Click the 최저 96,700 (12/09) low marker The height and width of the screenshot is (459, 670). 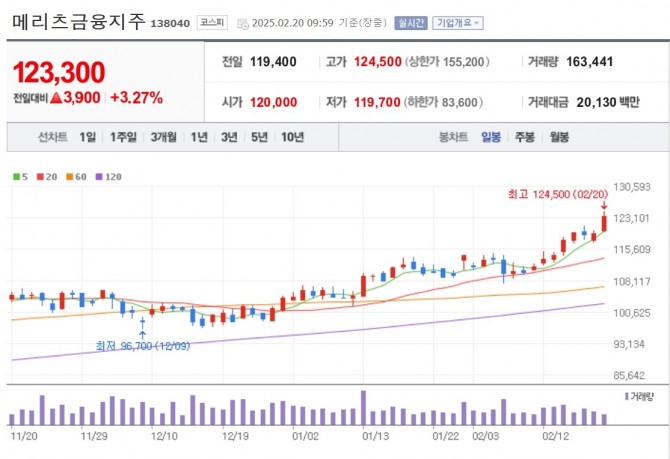click(143, 346)
